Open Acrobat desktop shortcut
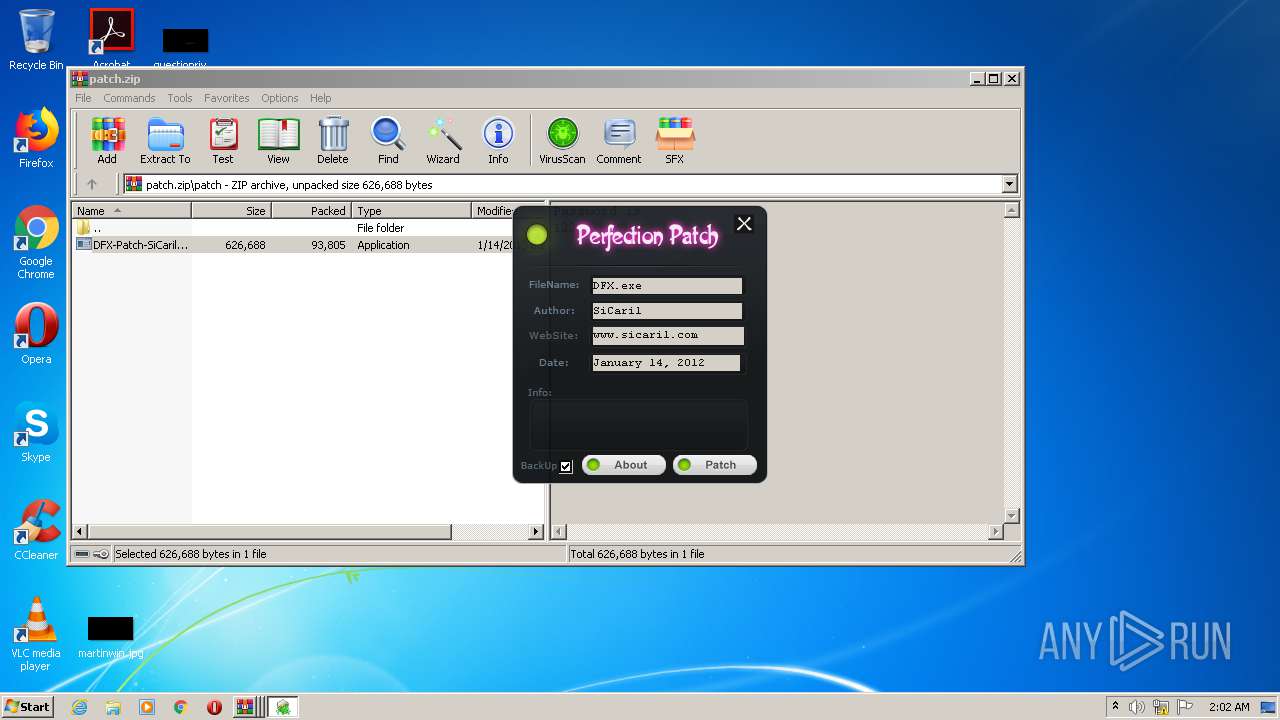Screen dimensions: 1280x720 coord(111,38)
